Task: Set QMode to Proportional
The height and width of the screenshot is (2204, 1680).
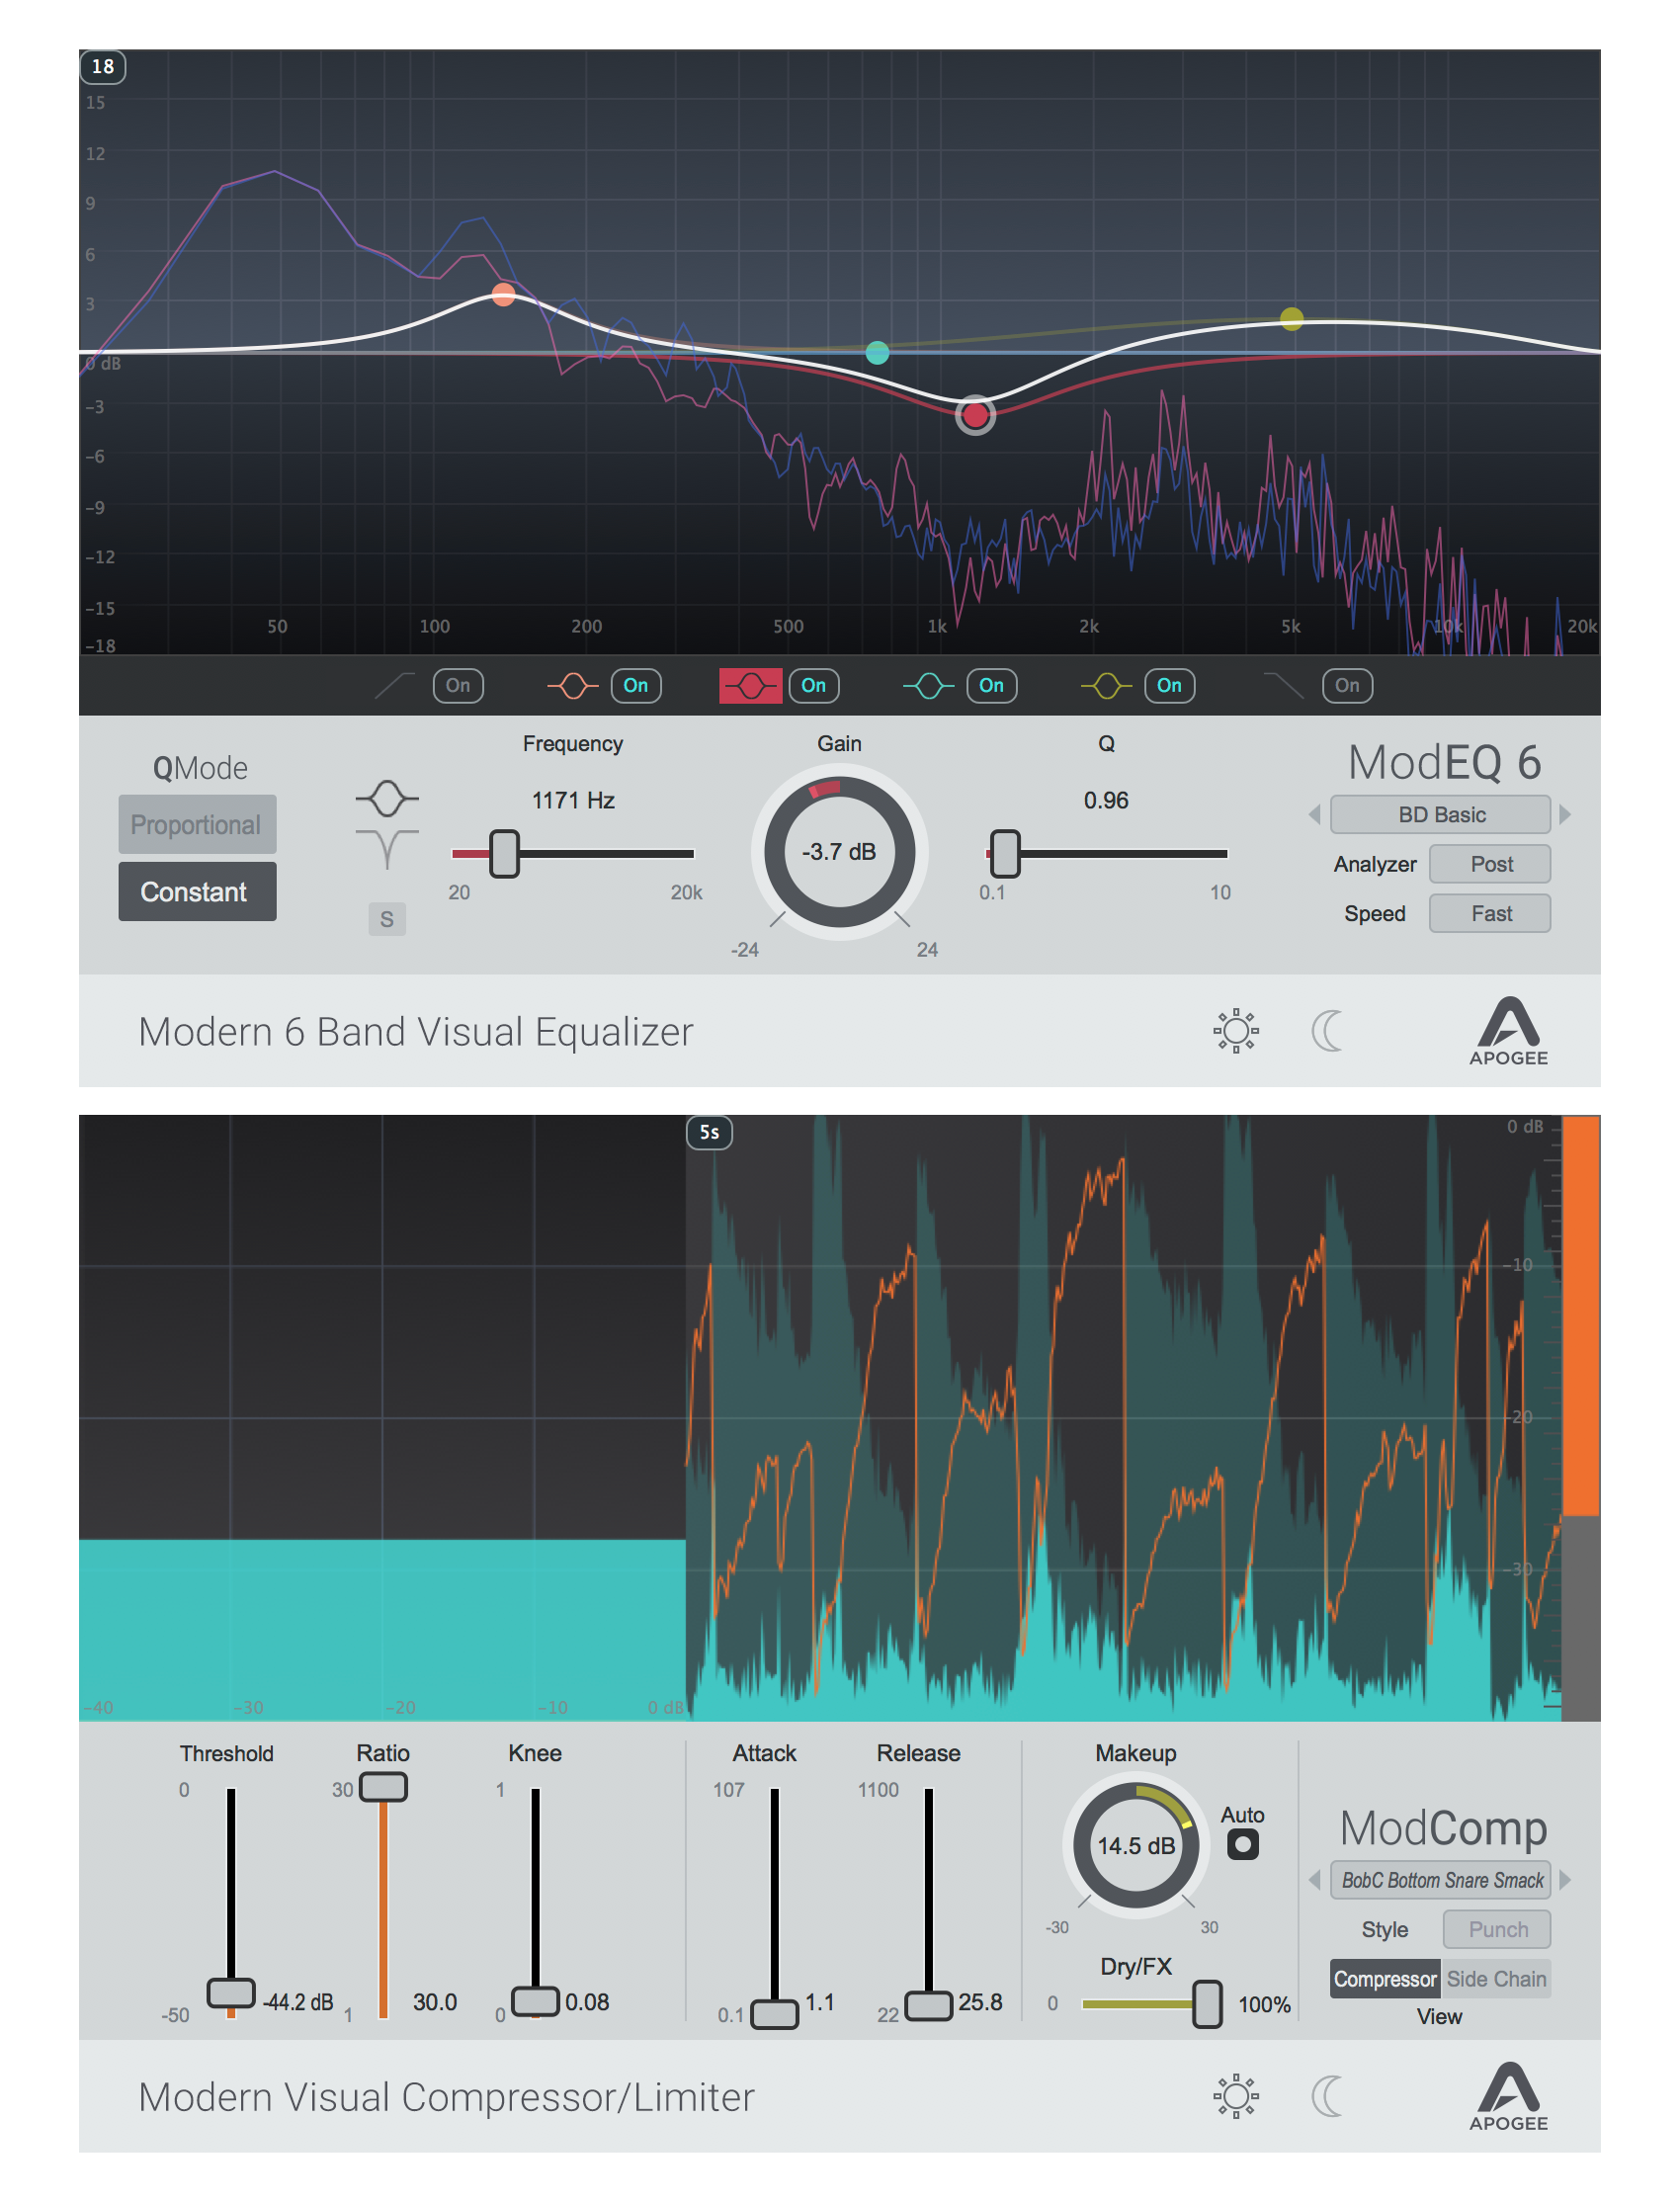Action: pyautogui.click(x=197, y=825)
